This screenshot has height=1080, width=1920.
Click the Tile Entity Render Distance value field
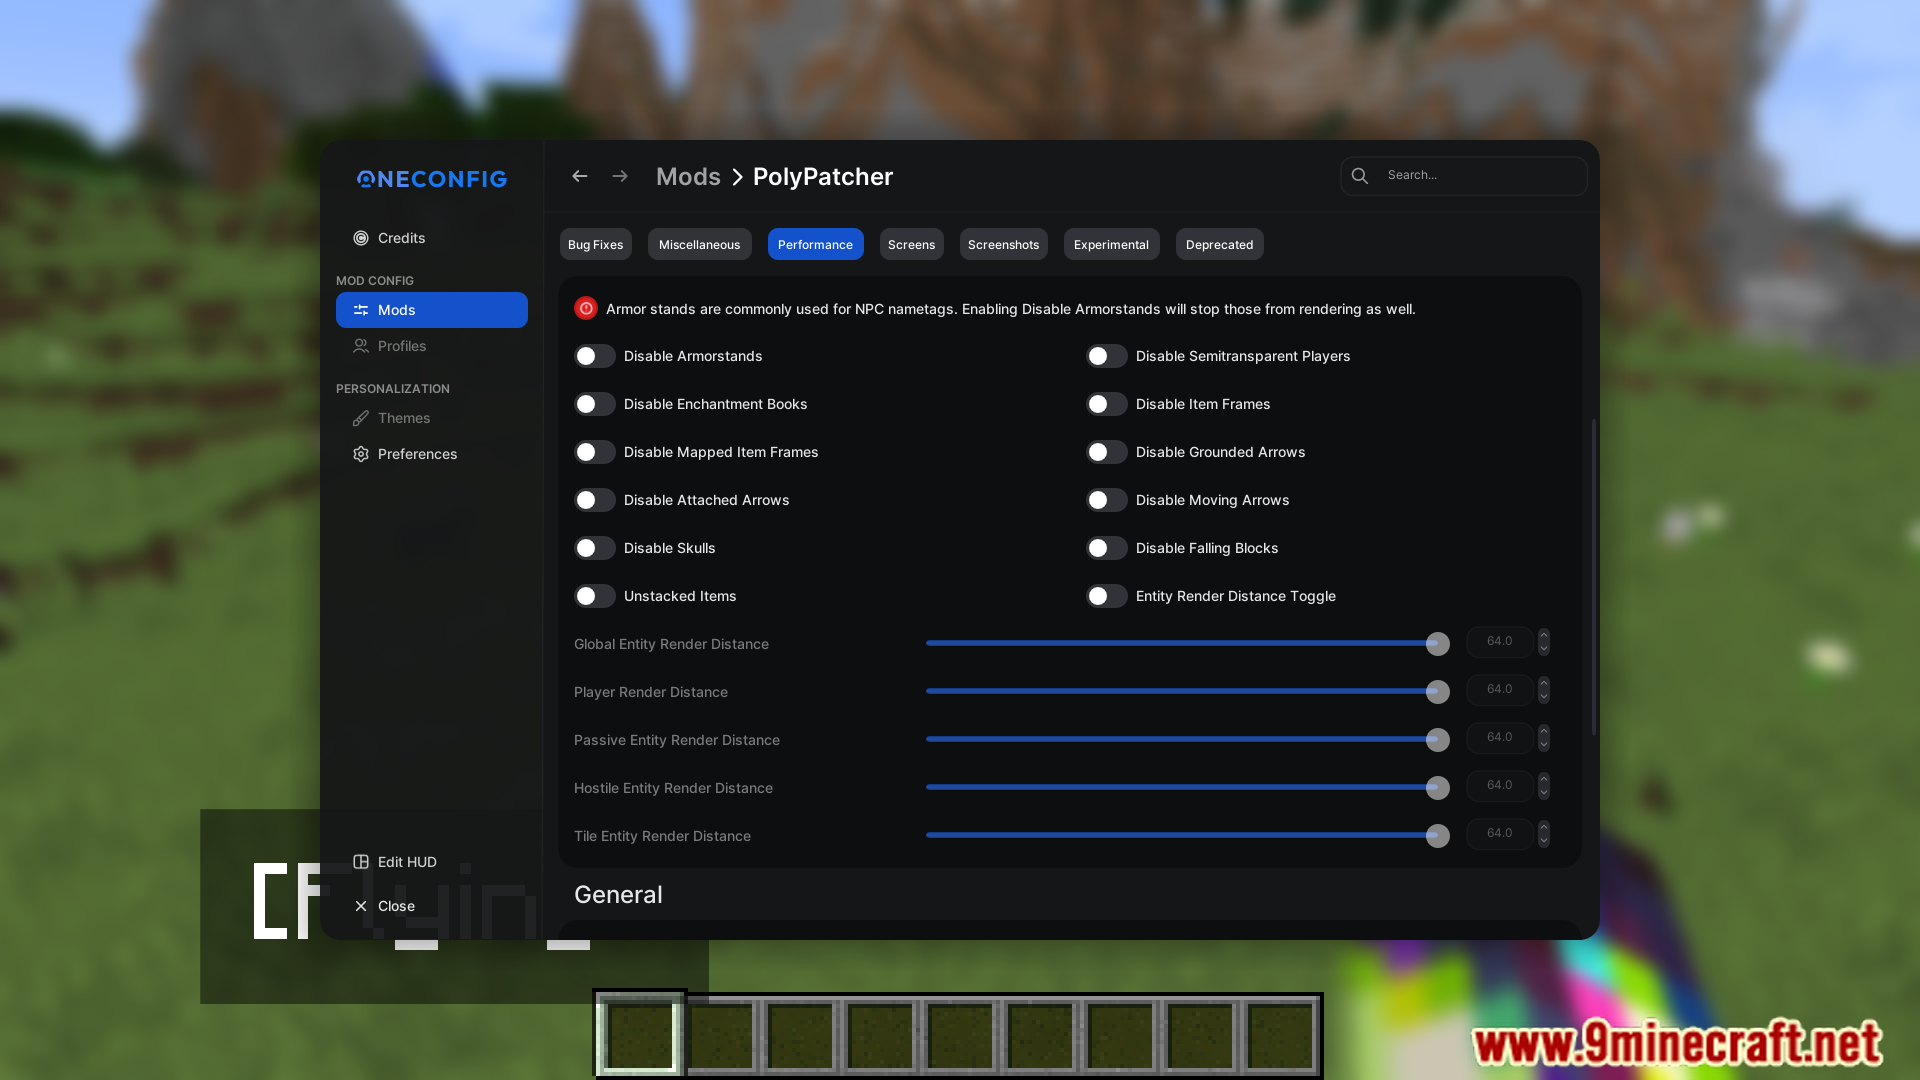click(1500, 834)
